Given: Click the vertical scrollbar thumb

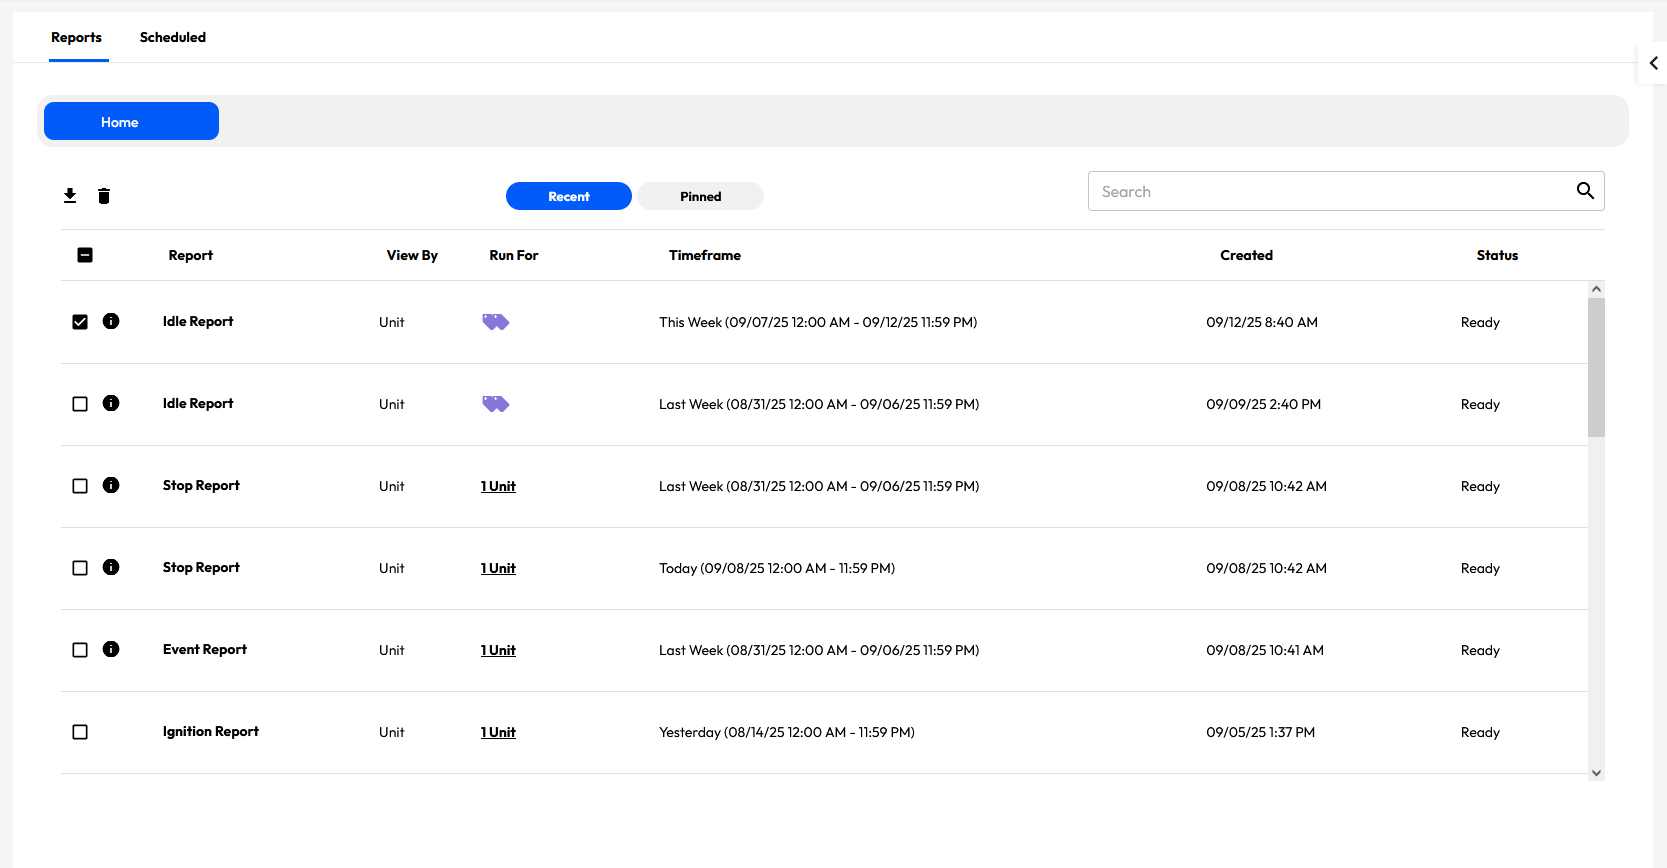Looking at the screenshot, I should click(1596, 367).
